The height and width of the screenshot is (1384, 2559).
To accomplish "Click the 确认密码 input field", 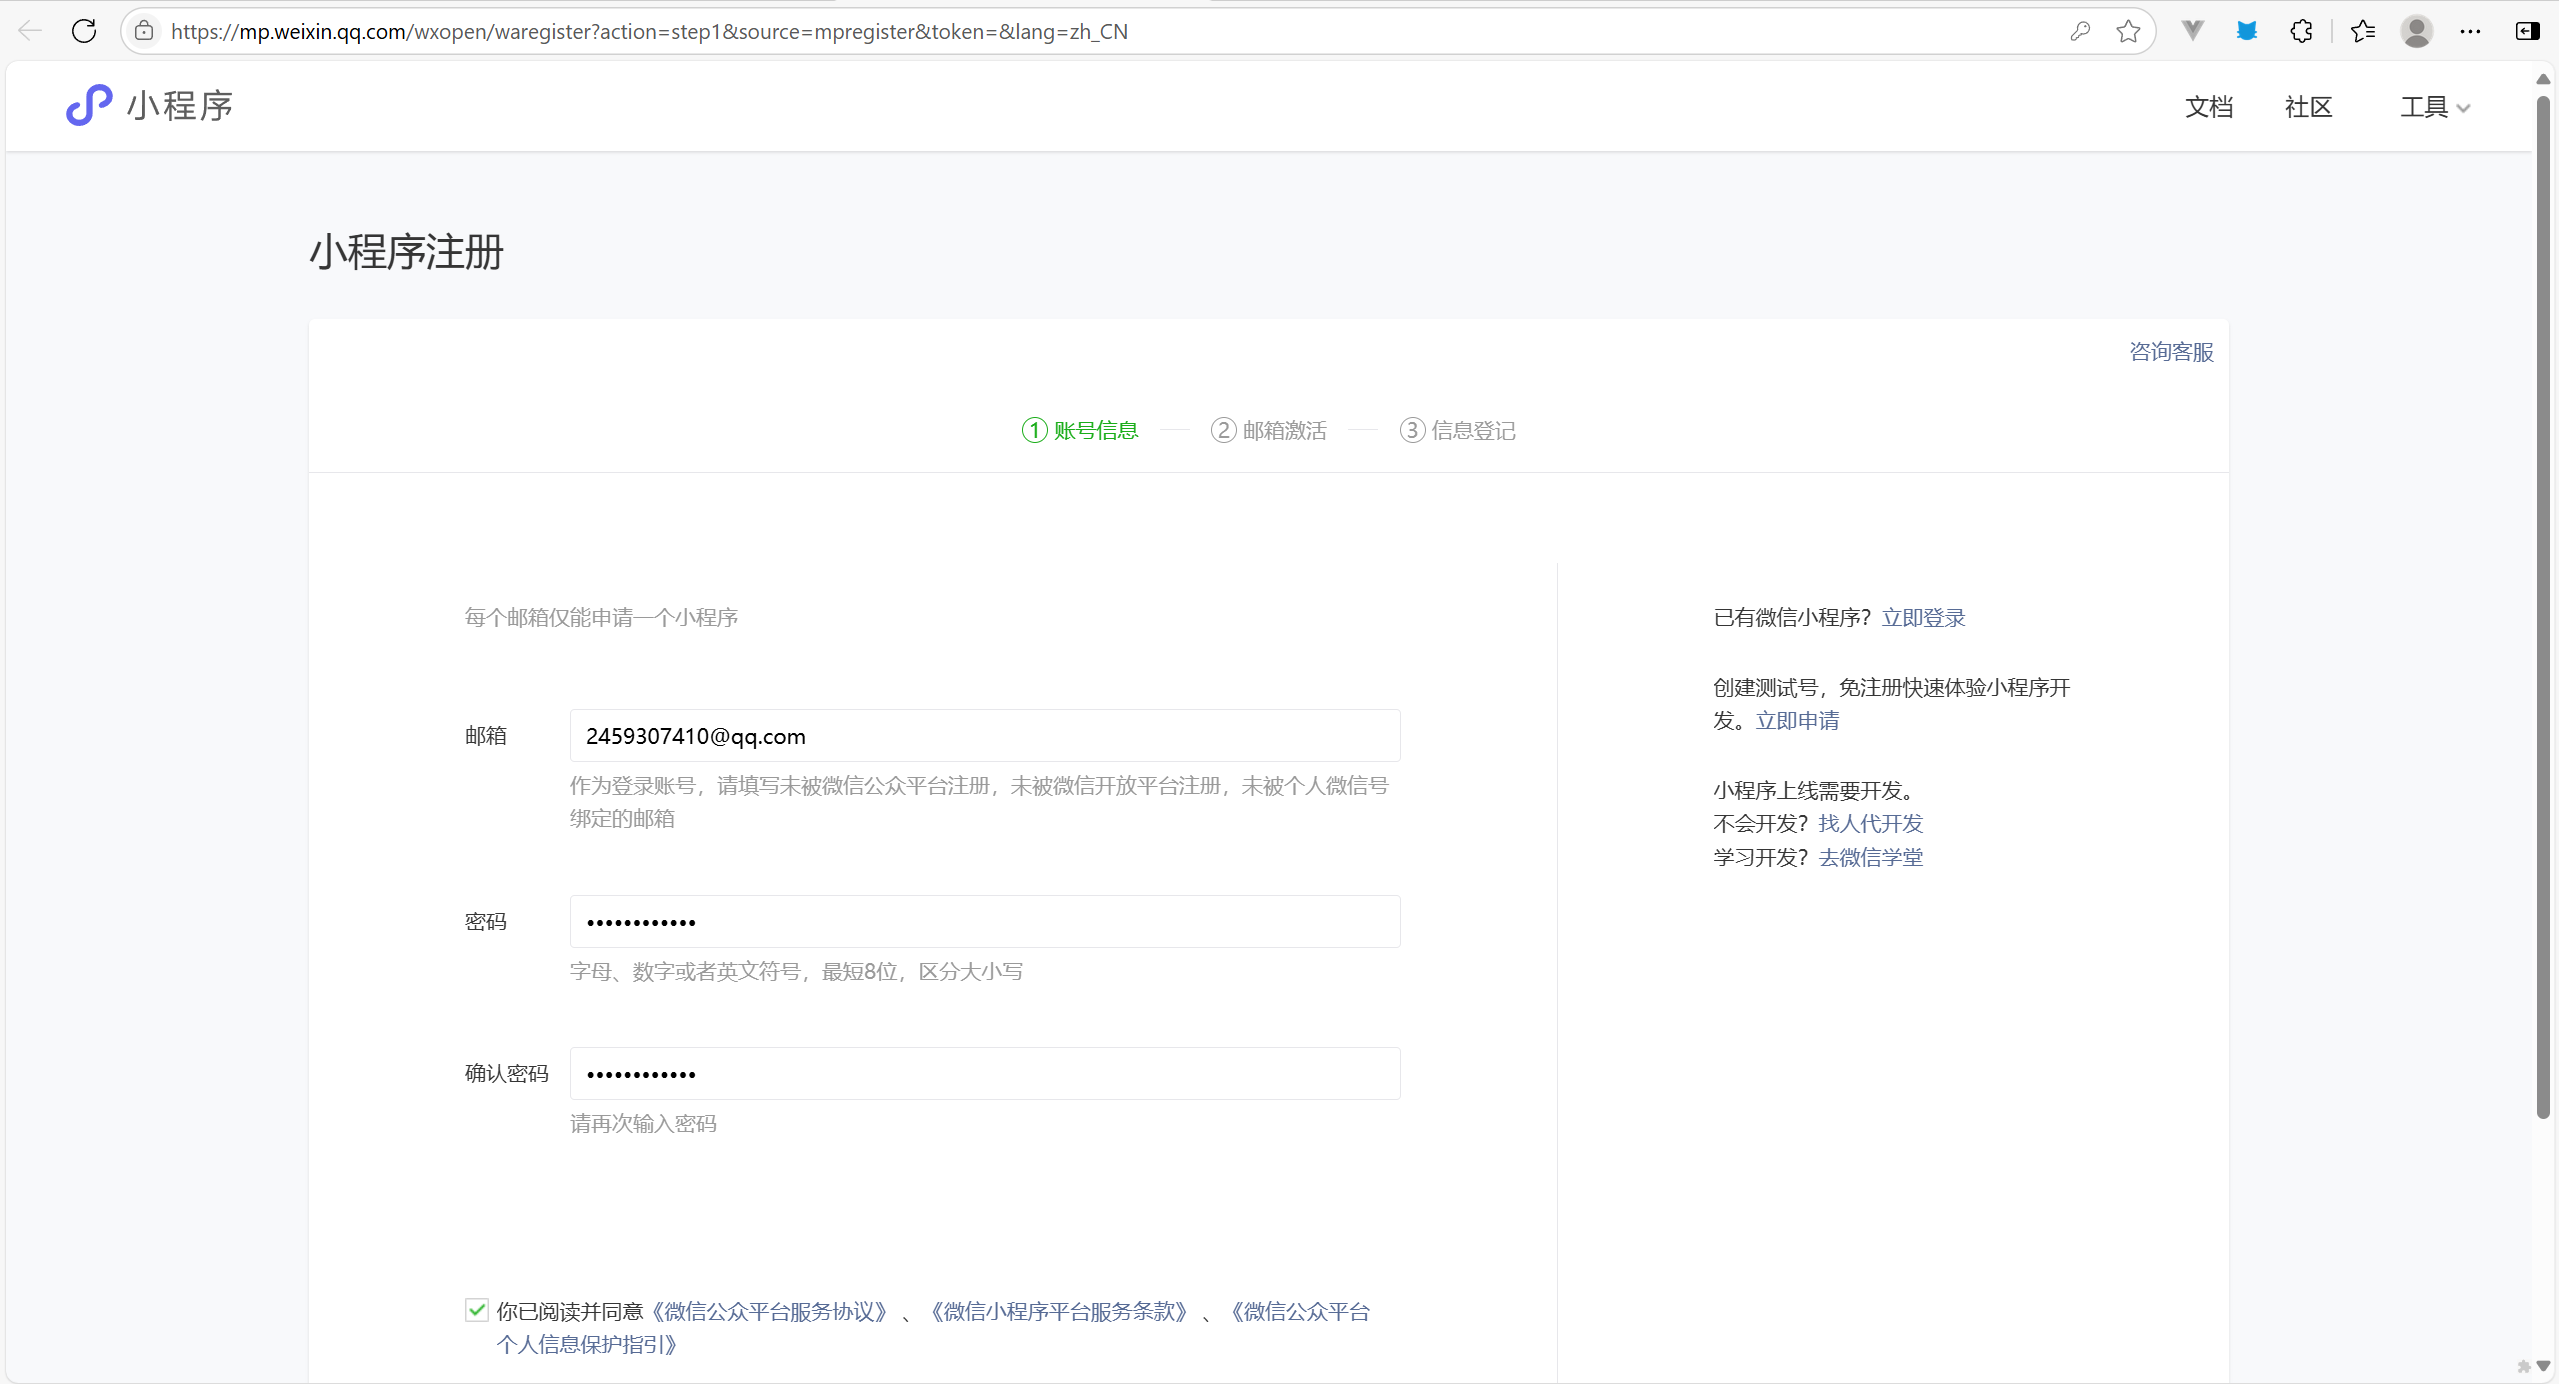I will click(984, 1074).
